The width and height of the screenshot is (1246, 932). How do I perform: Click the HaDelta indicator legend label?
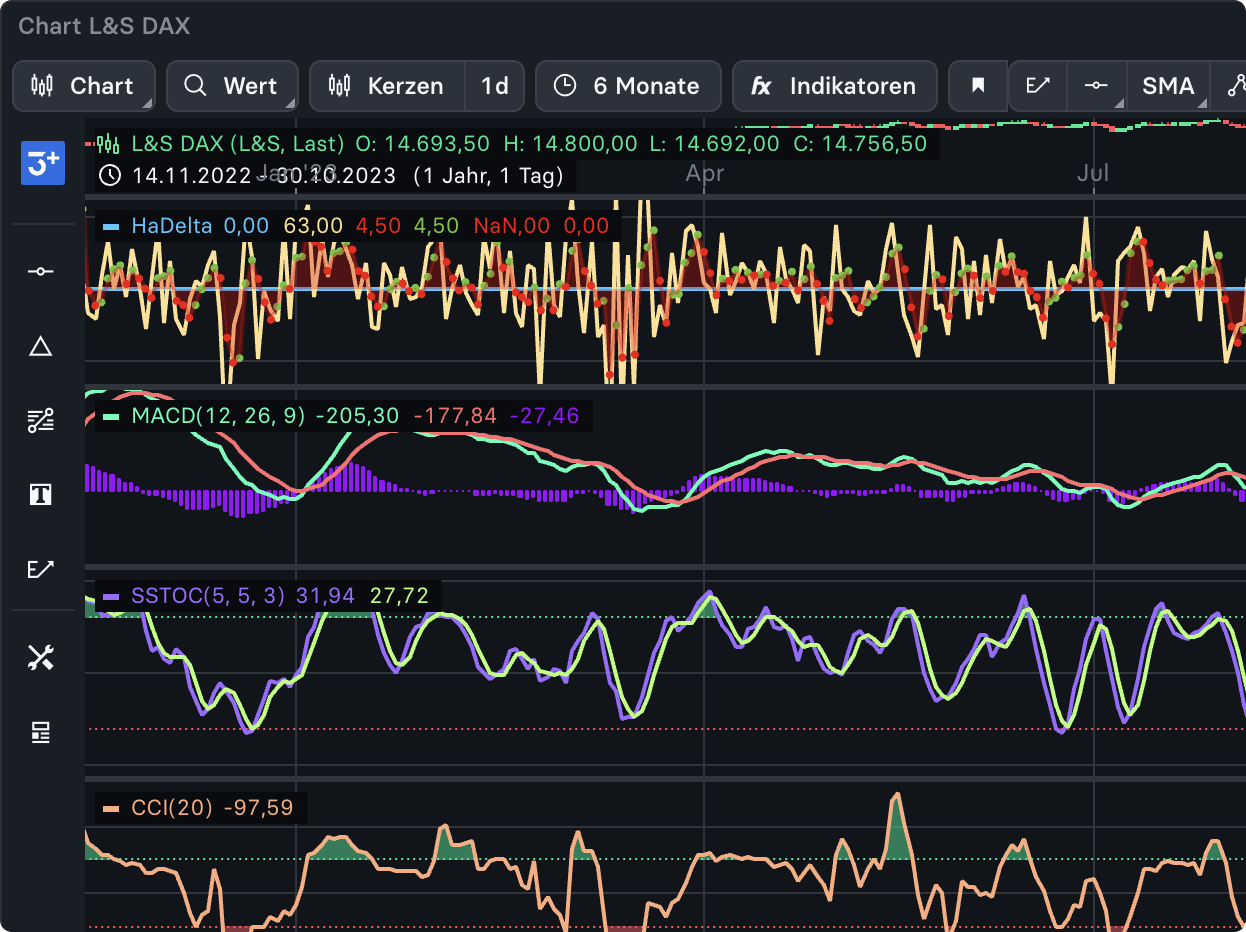(x=171, y=226)
